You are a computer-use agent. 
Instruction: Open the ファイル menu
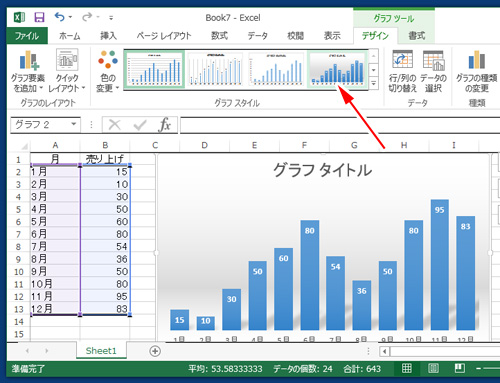[27, 36]
